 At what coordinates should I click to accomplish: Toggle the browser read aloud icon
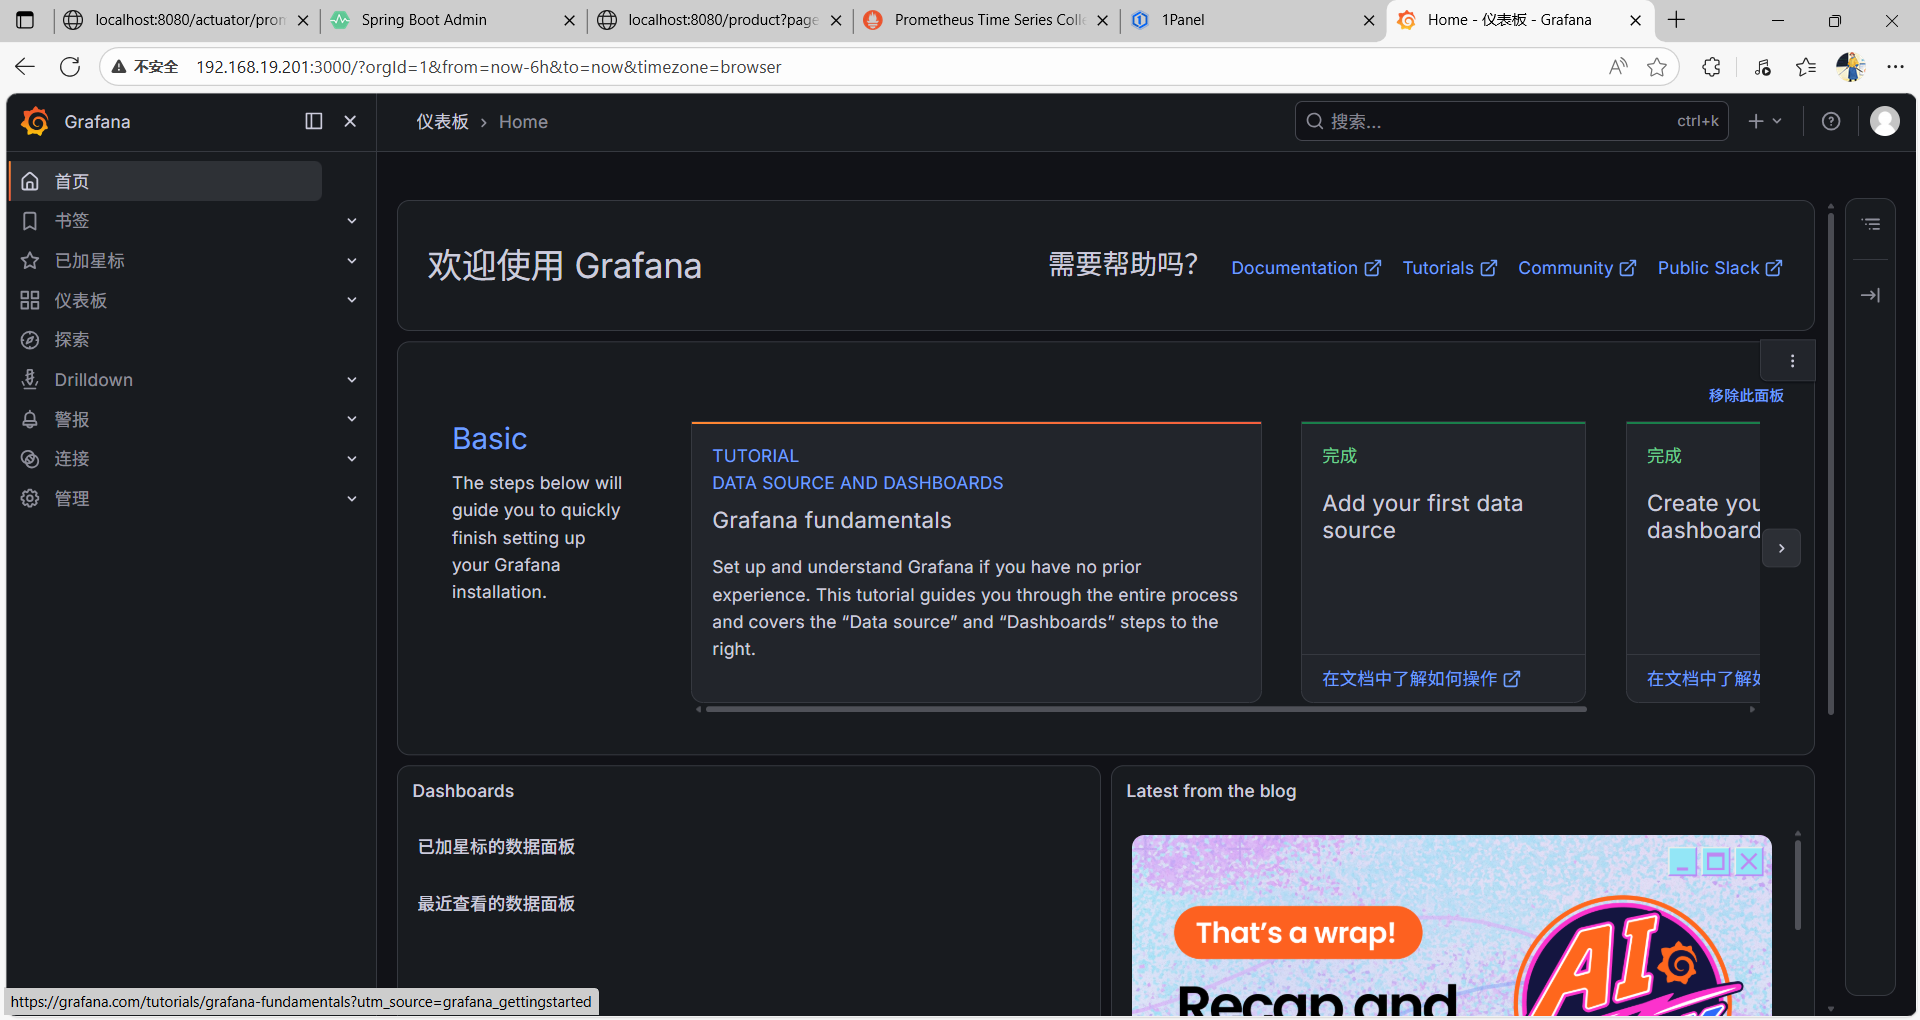(1618, 67)
